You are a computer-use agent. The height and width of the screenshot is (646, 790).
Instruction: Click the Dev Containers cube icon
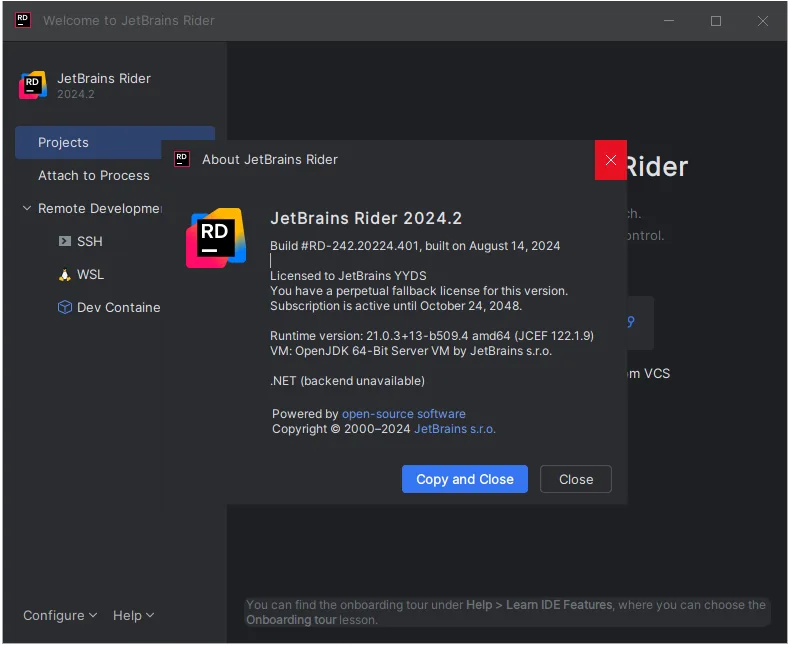tap(64, 307)
